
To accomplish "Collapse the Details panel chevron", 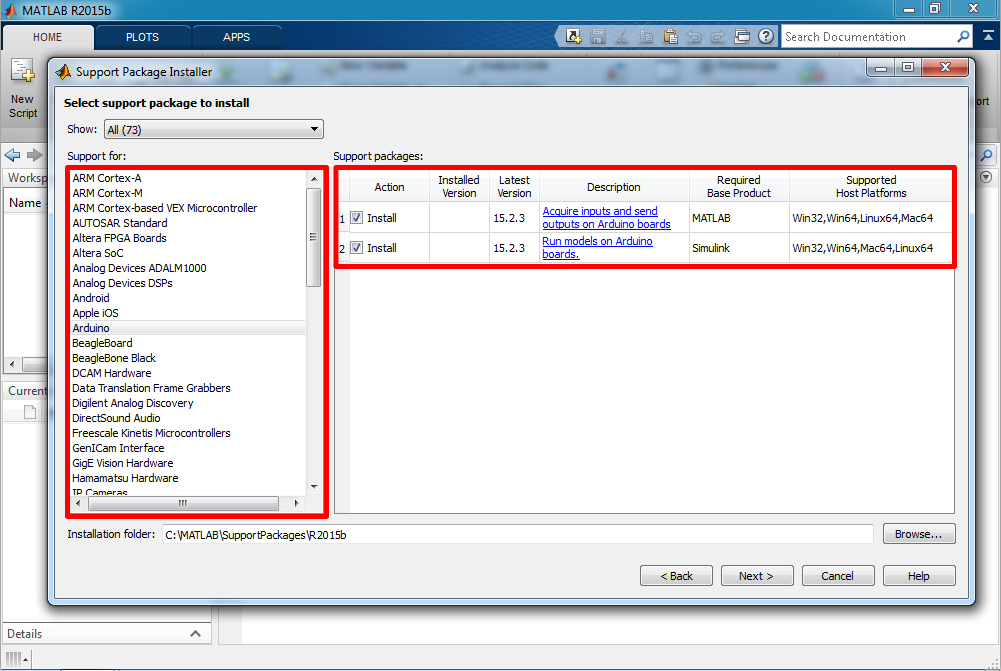I will pyautogui.click(x=195, y=633).
